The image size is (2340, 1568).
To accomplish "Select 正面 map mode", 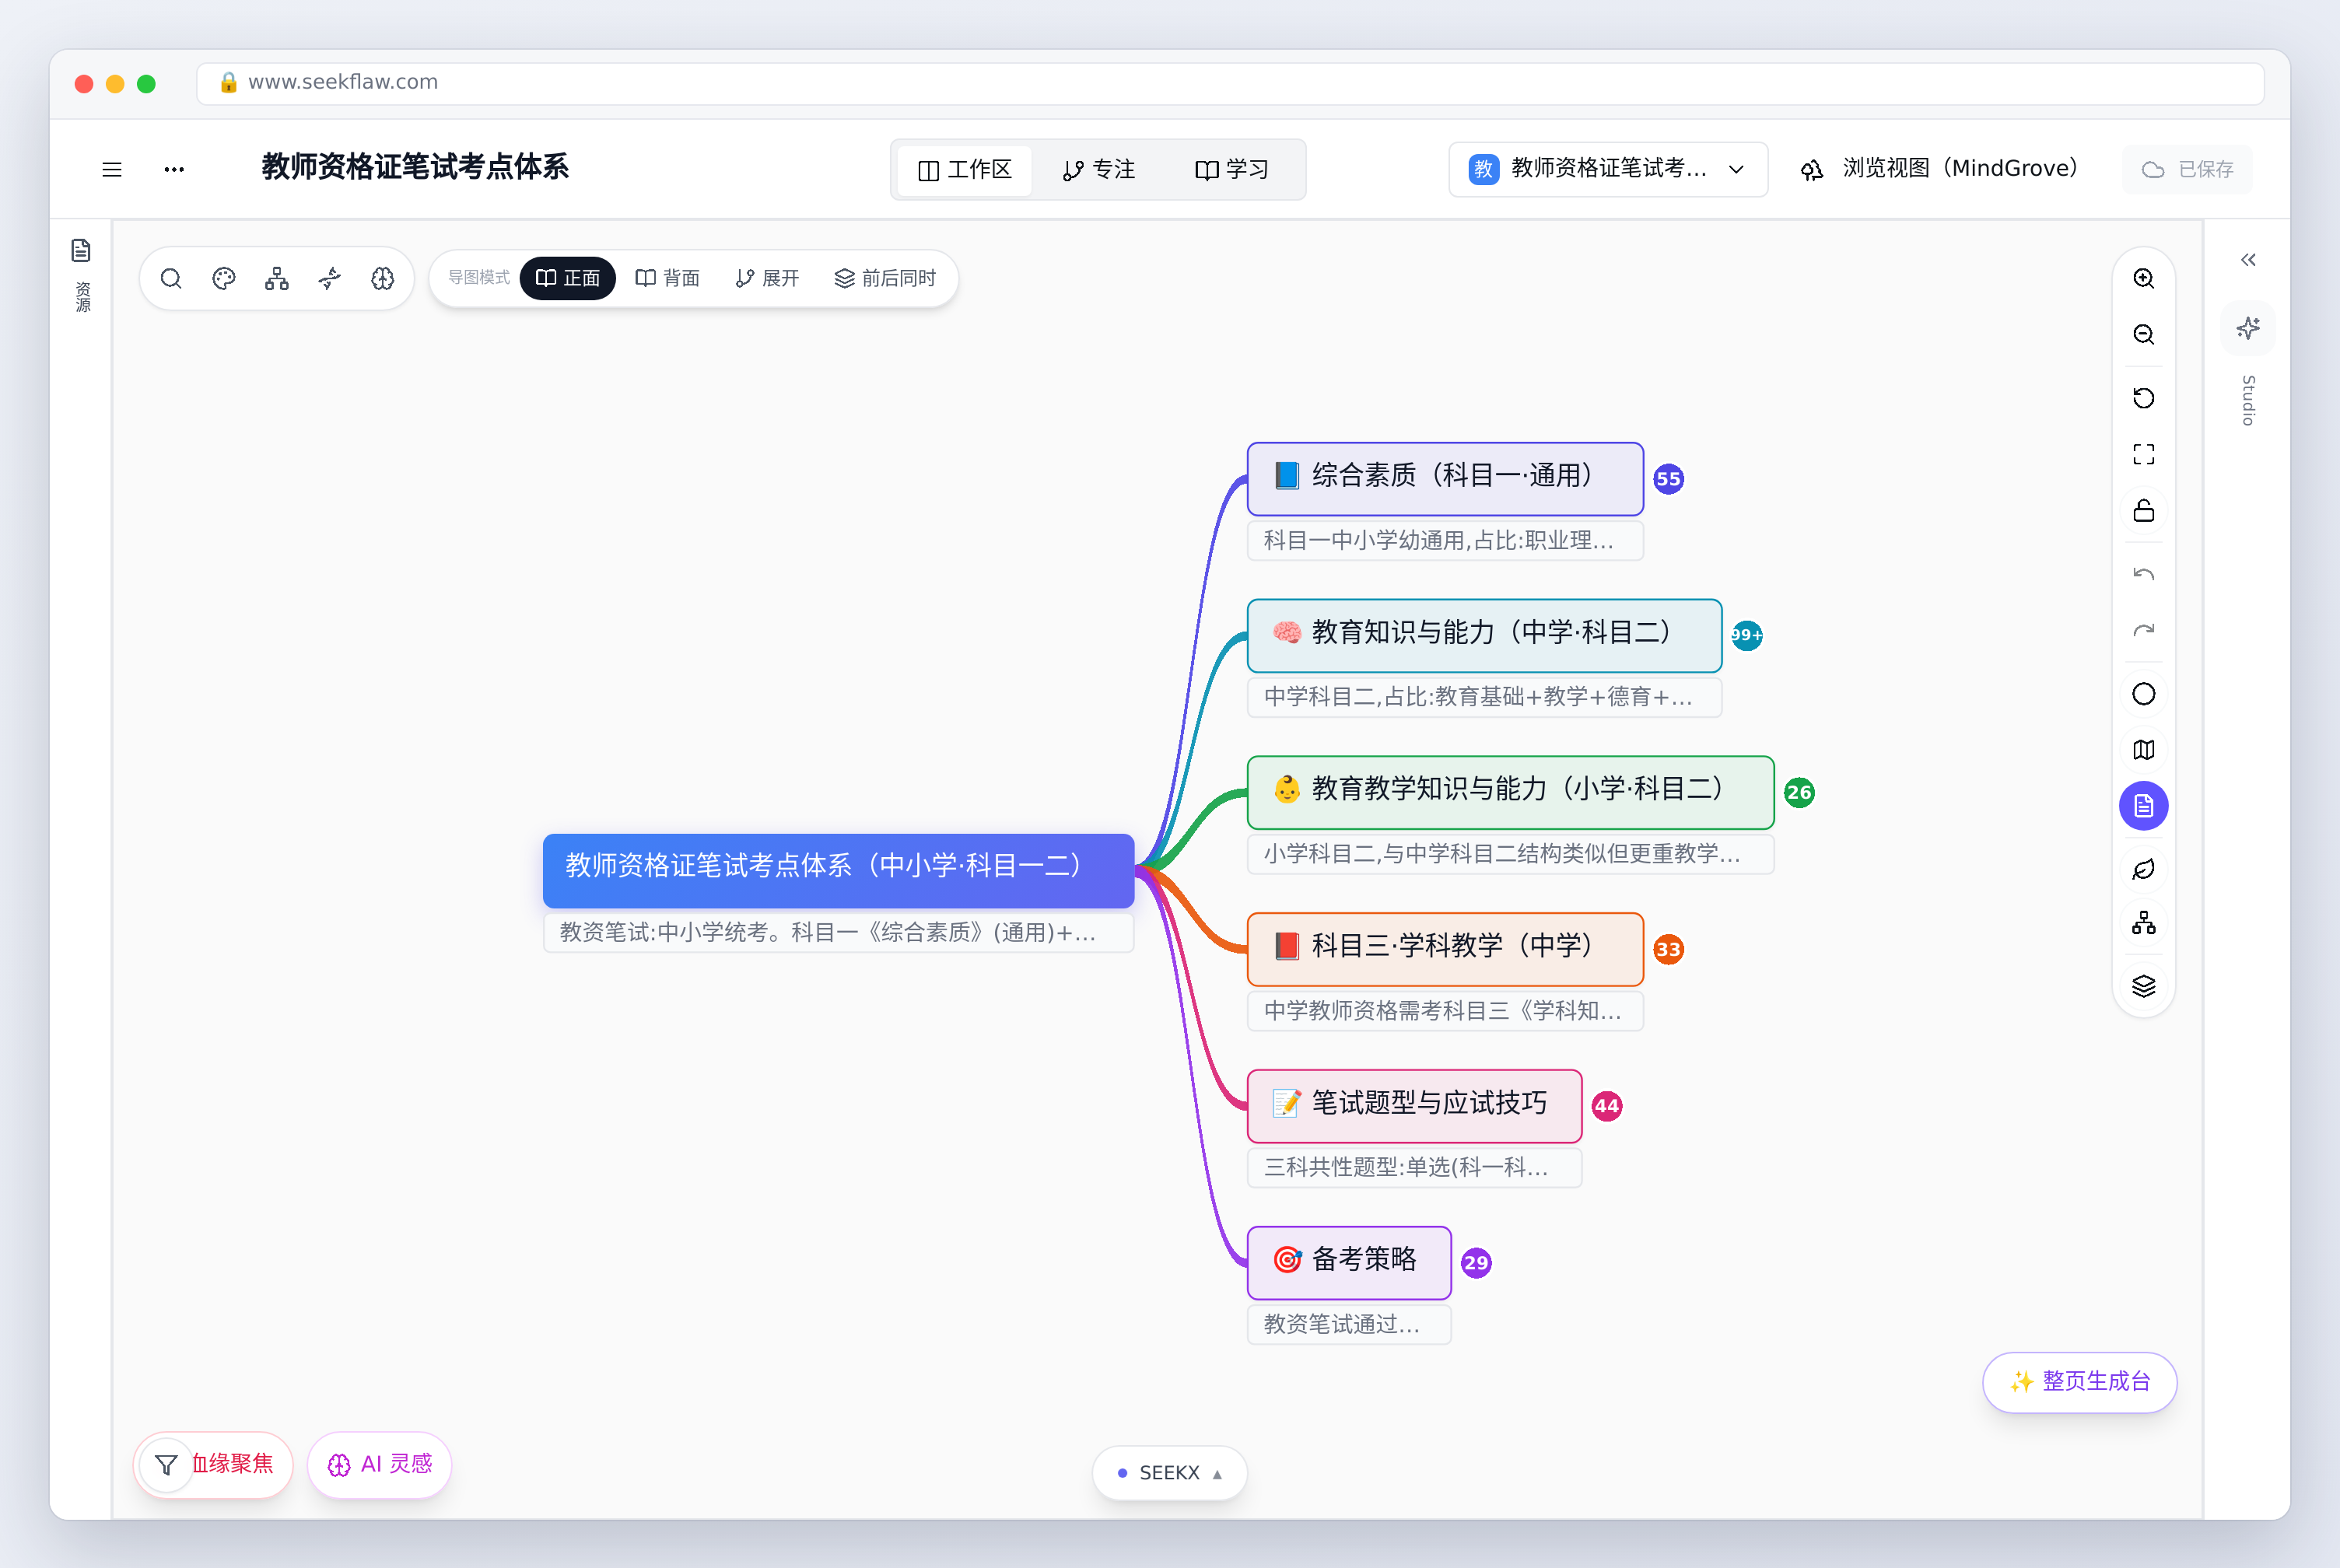I will coord(568,278).
